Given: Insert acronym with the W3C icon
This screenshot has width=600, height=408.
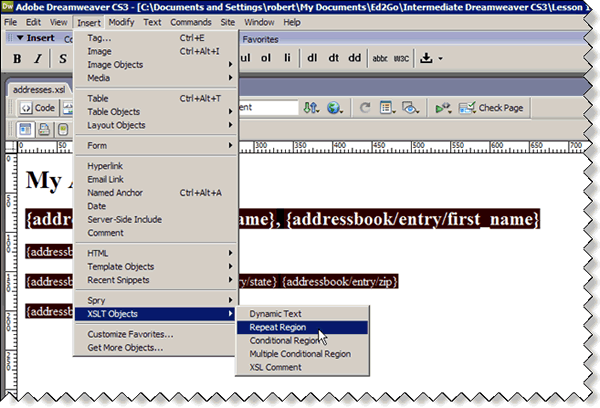Looking at the screenshot, I should click(x=401, y=59).
